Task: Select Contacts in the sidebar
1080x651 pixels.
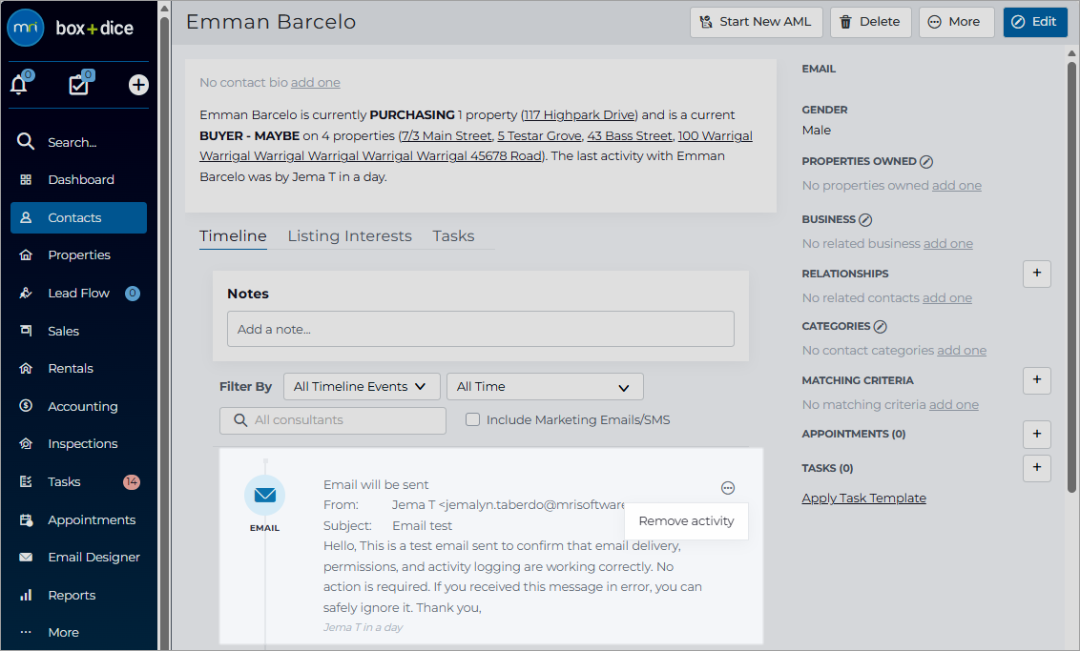Action: [79, 218]
